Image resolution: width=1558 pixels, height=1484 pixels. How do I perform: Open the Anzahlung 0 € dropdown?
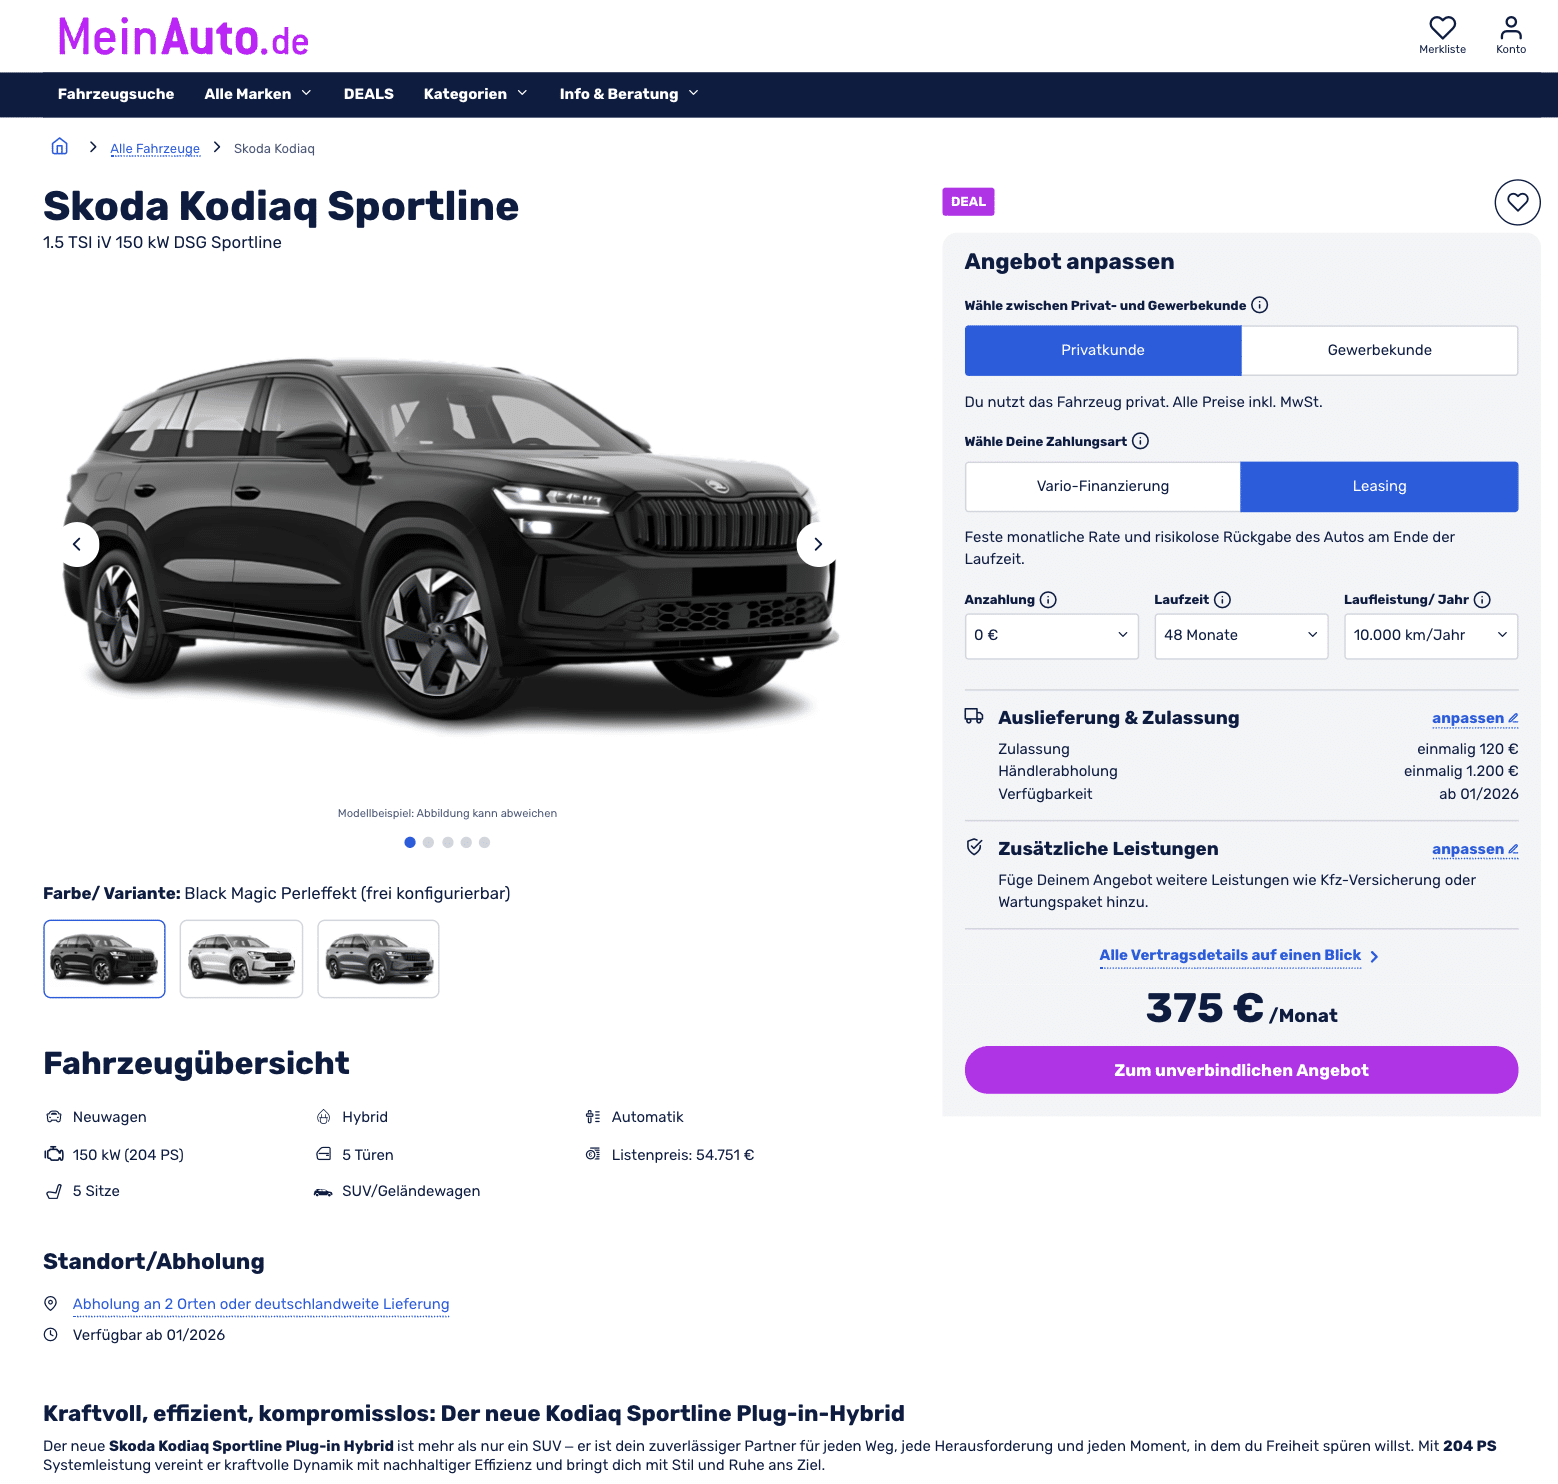(x=1051, y=636)
